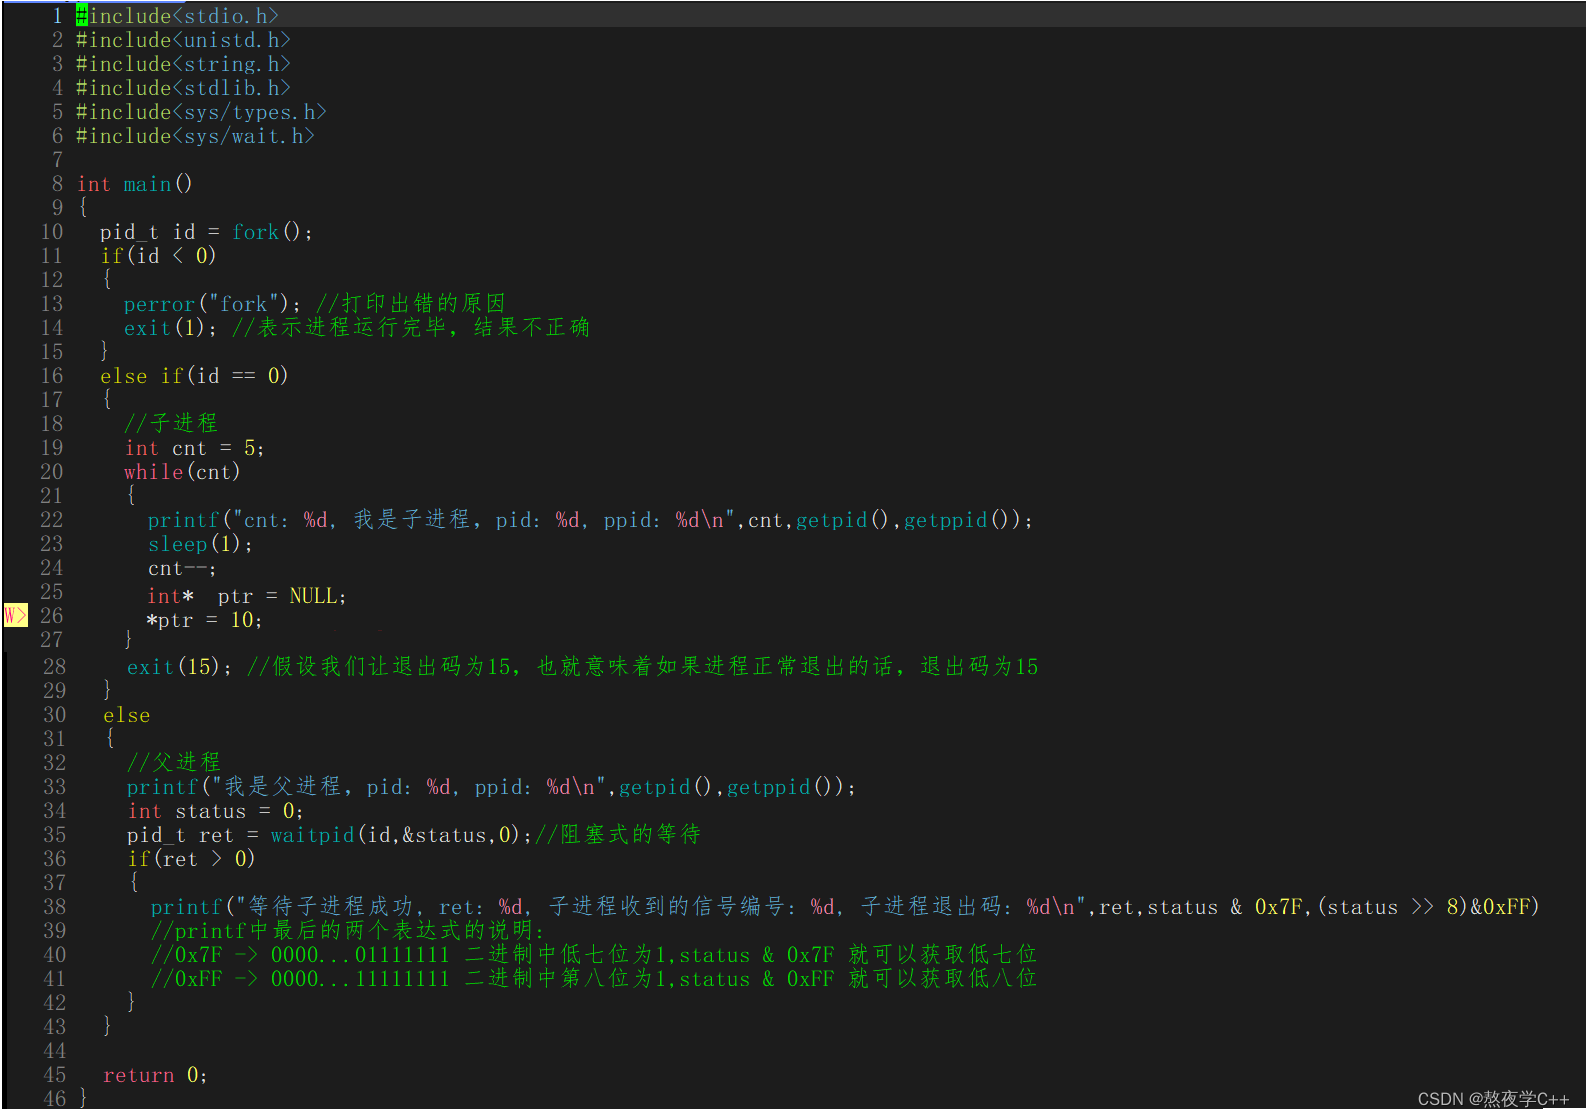Click the //子进程 comment

[171, 423]
